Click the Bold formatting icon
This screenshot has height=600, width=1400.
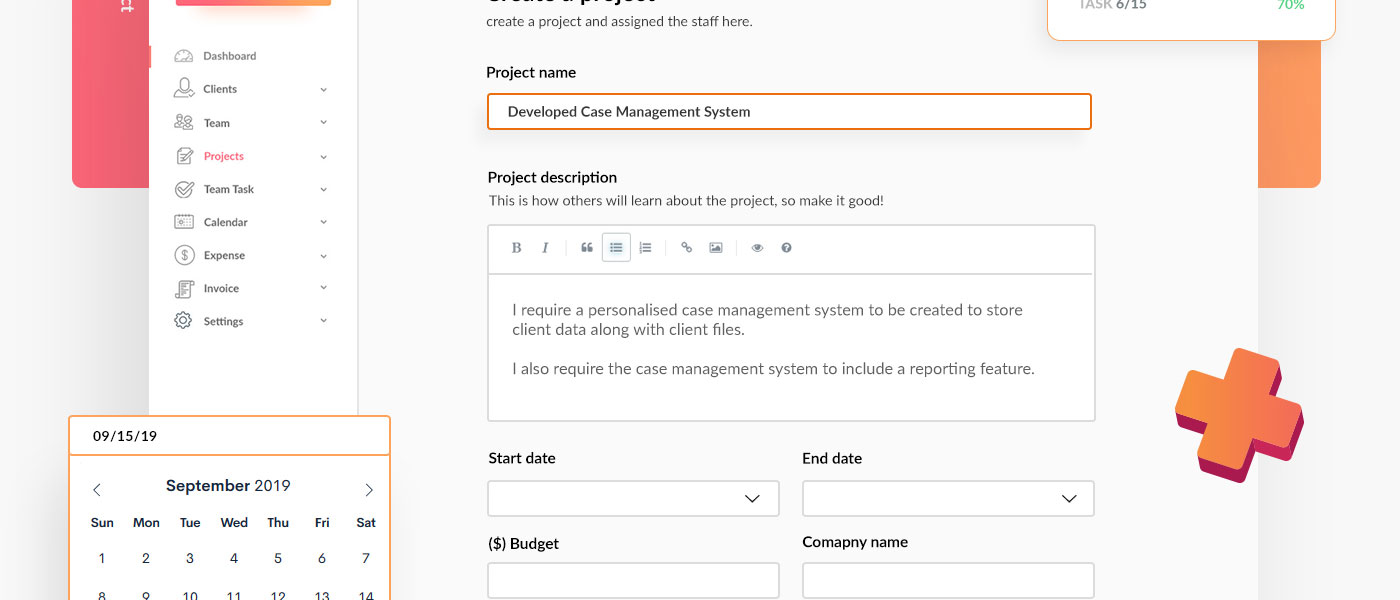[x=516, y=248]
